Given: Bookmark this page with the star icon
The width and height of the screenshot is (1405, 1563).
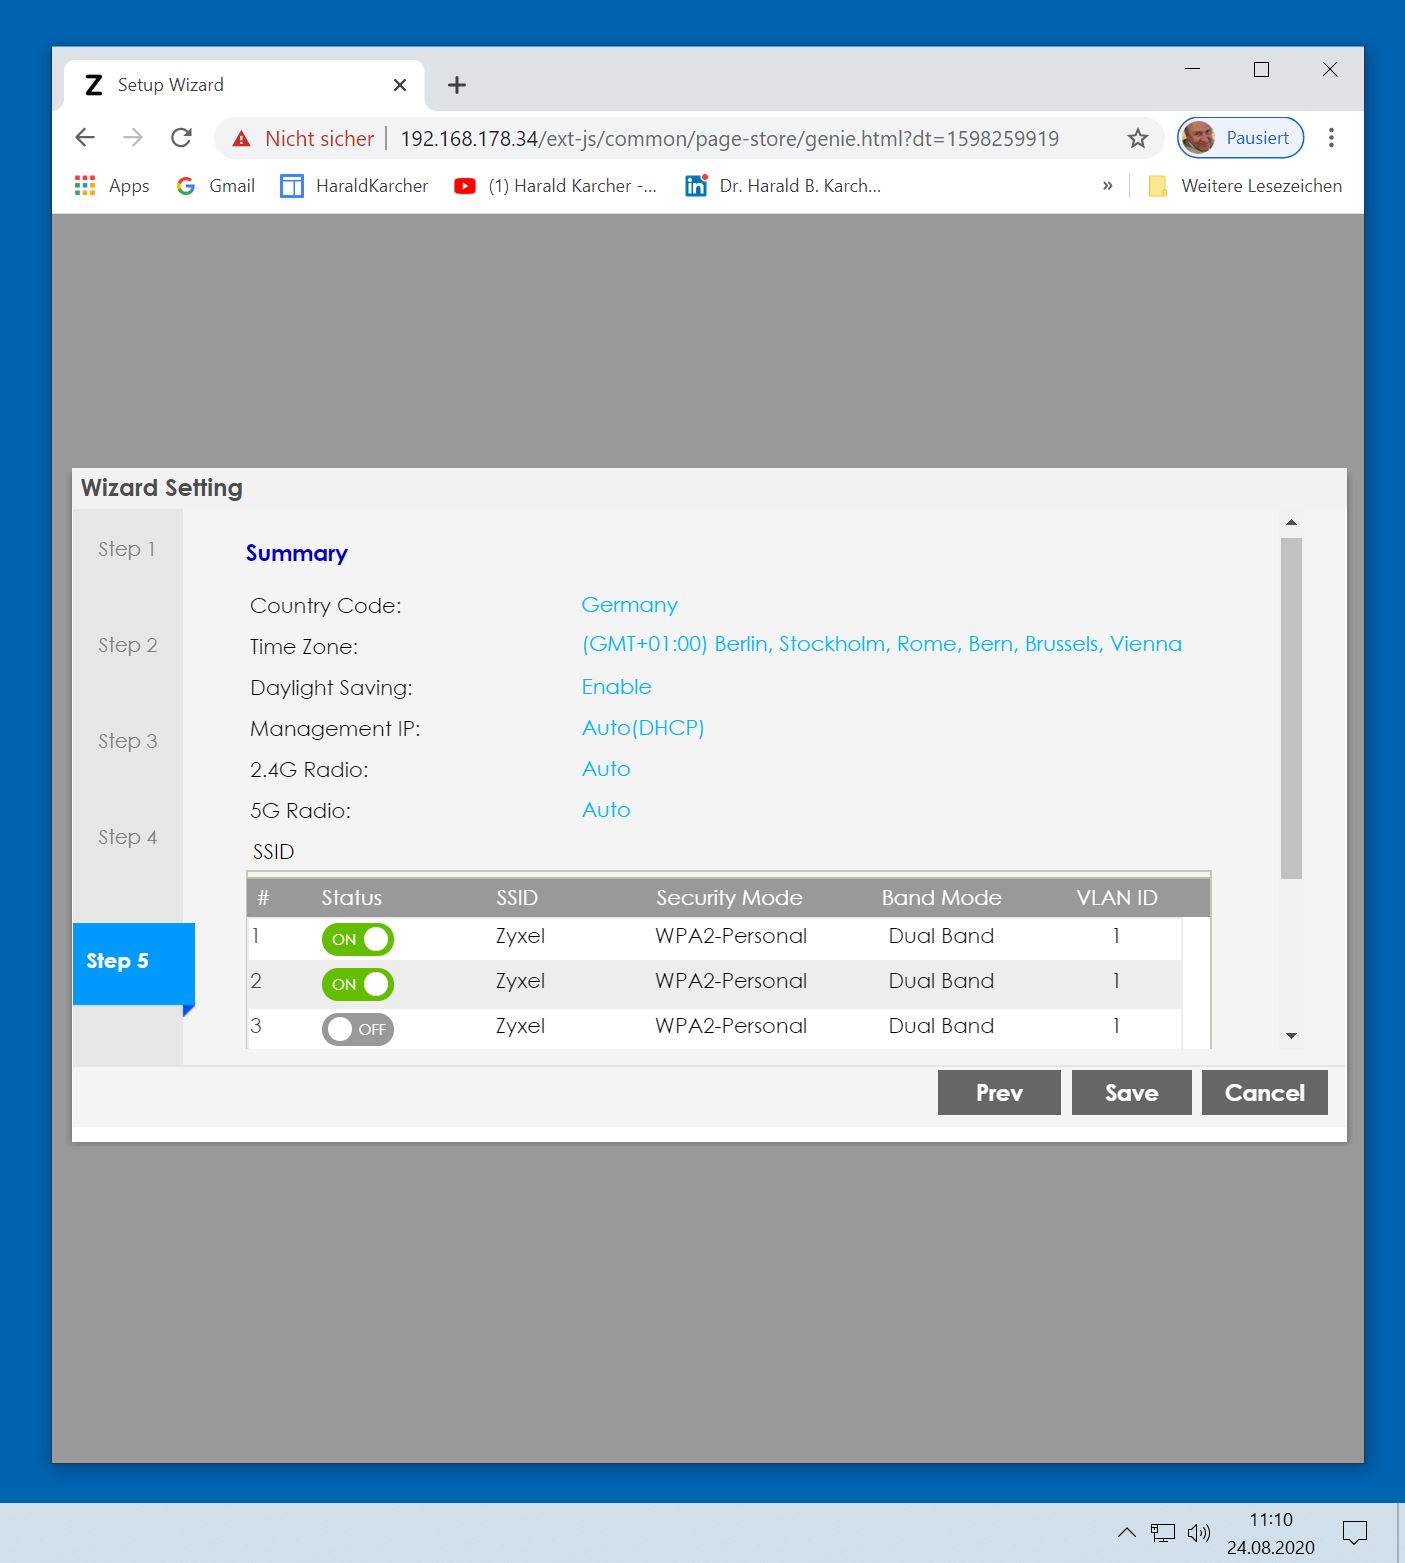Looking at the screenshot, I should [1137, 138].
